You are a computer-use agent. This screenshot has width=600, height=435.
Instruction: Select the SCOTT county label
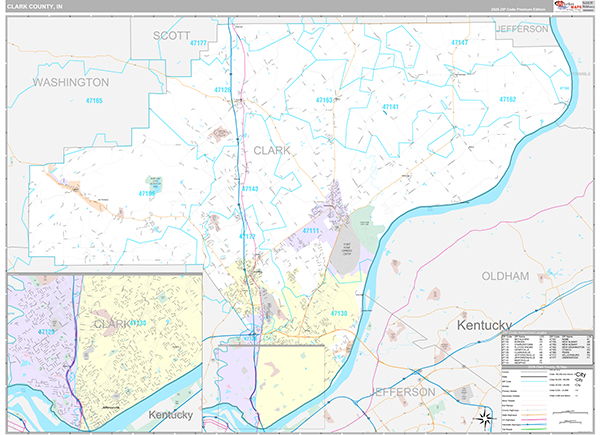(171, 34)
